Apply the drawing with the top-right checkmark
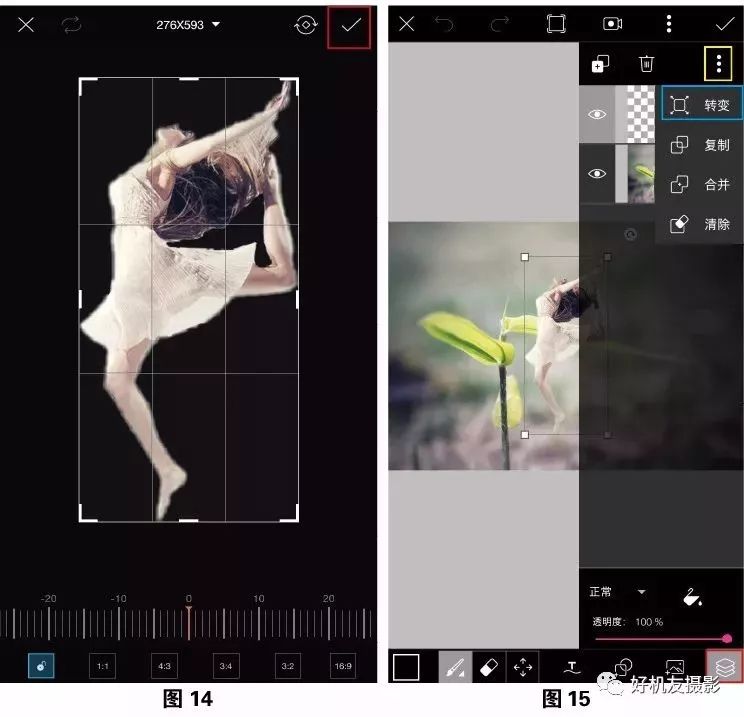The image size is (744, 717). 725,24
